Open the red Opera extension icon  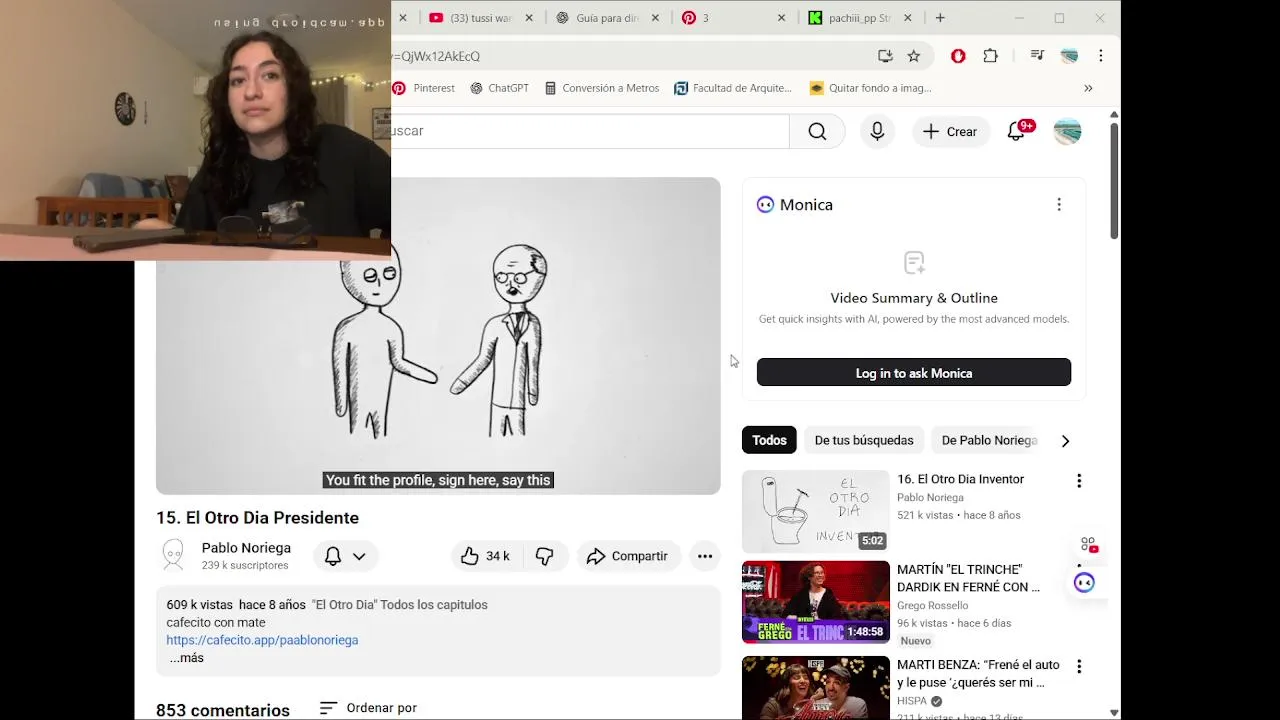coord(958,56)
